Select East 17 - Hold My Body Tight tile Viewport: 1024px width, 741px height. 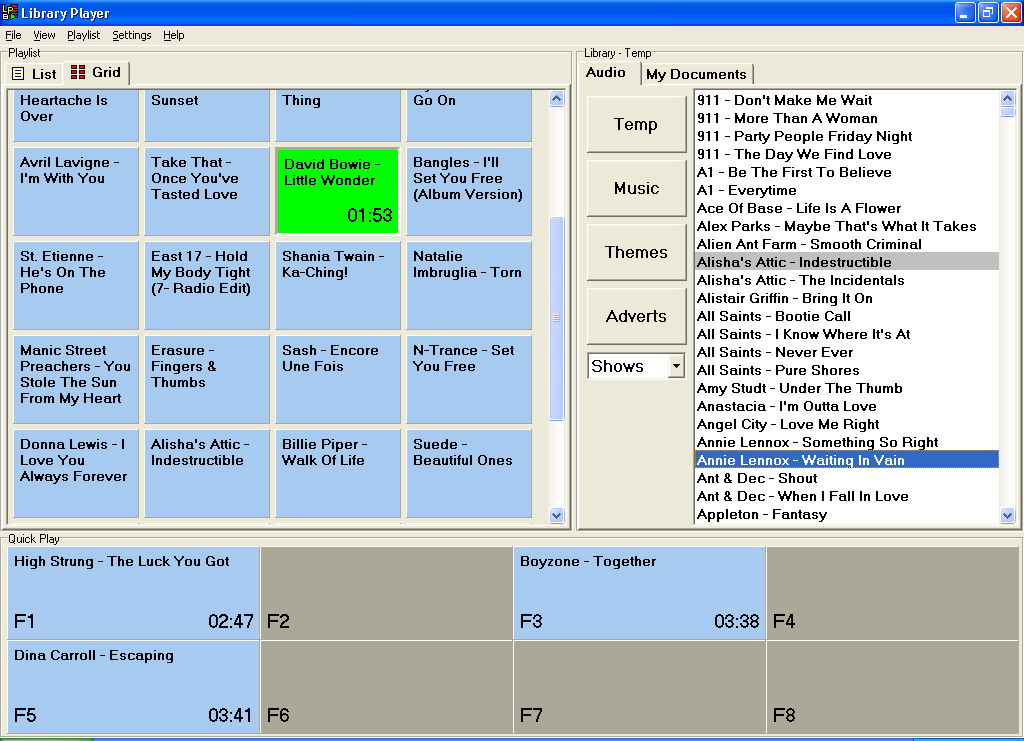[206, 285]
